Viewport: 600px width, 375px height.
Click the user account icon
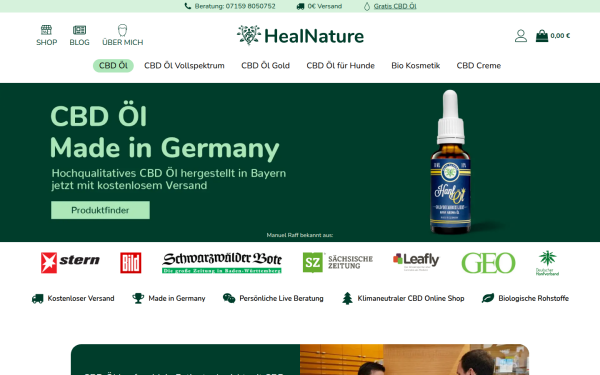coord(520,36)
